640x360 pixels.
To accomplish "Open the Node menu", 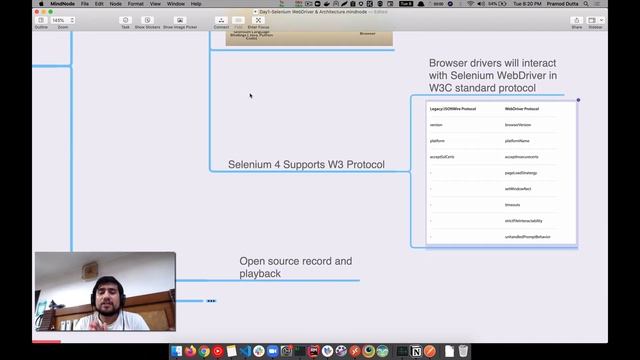I will (116, 4).
